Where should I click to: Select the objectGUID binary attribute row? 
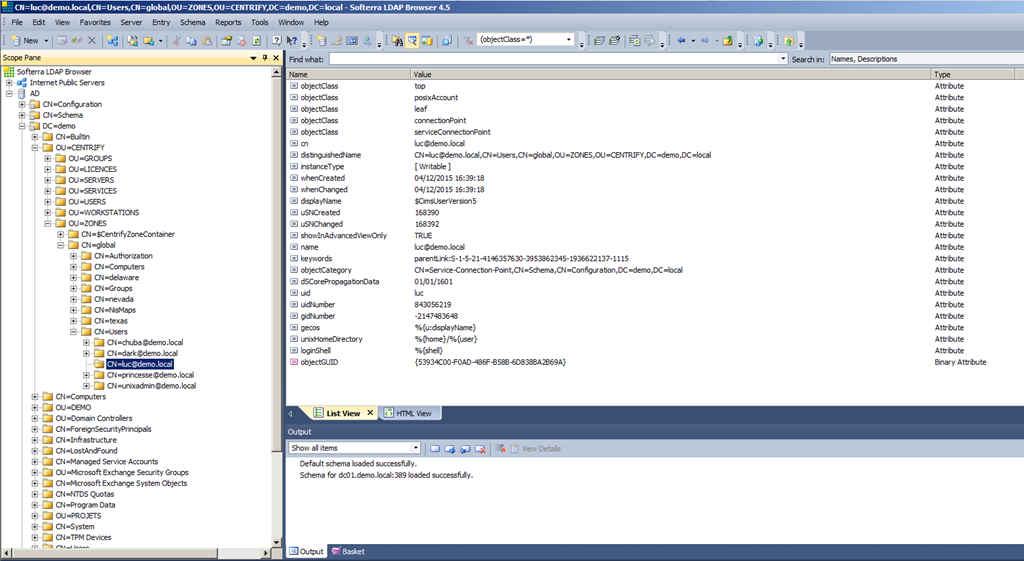tap(654, 362)
